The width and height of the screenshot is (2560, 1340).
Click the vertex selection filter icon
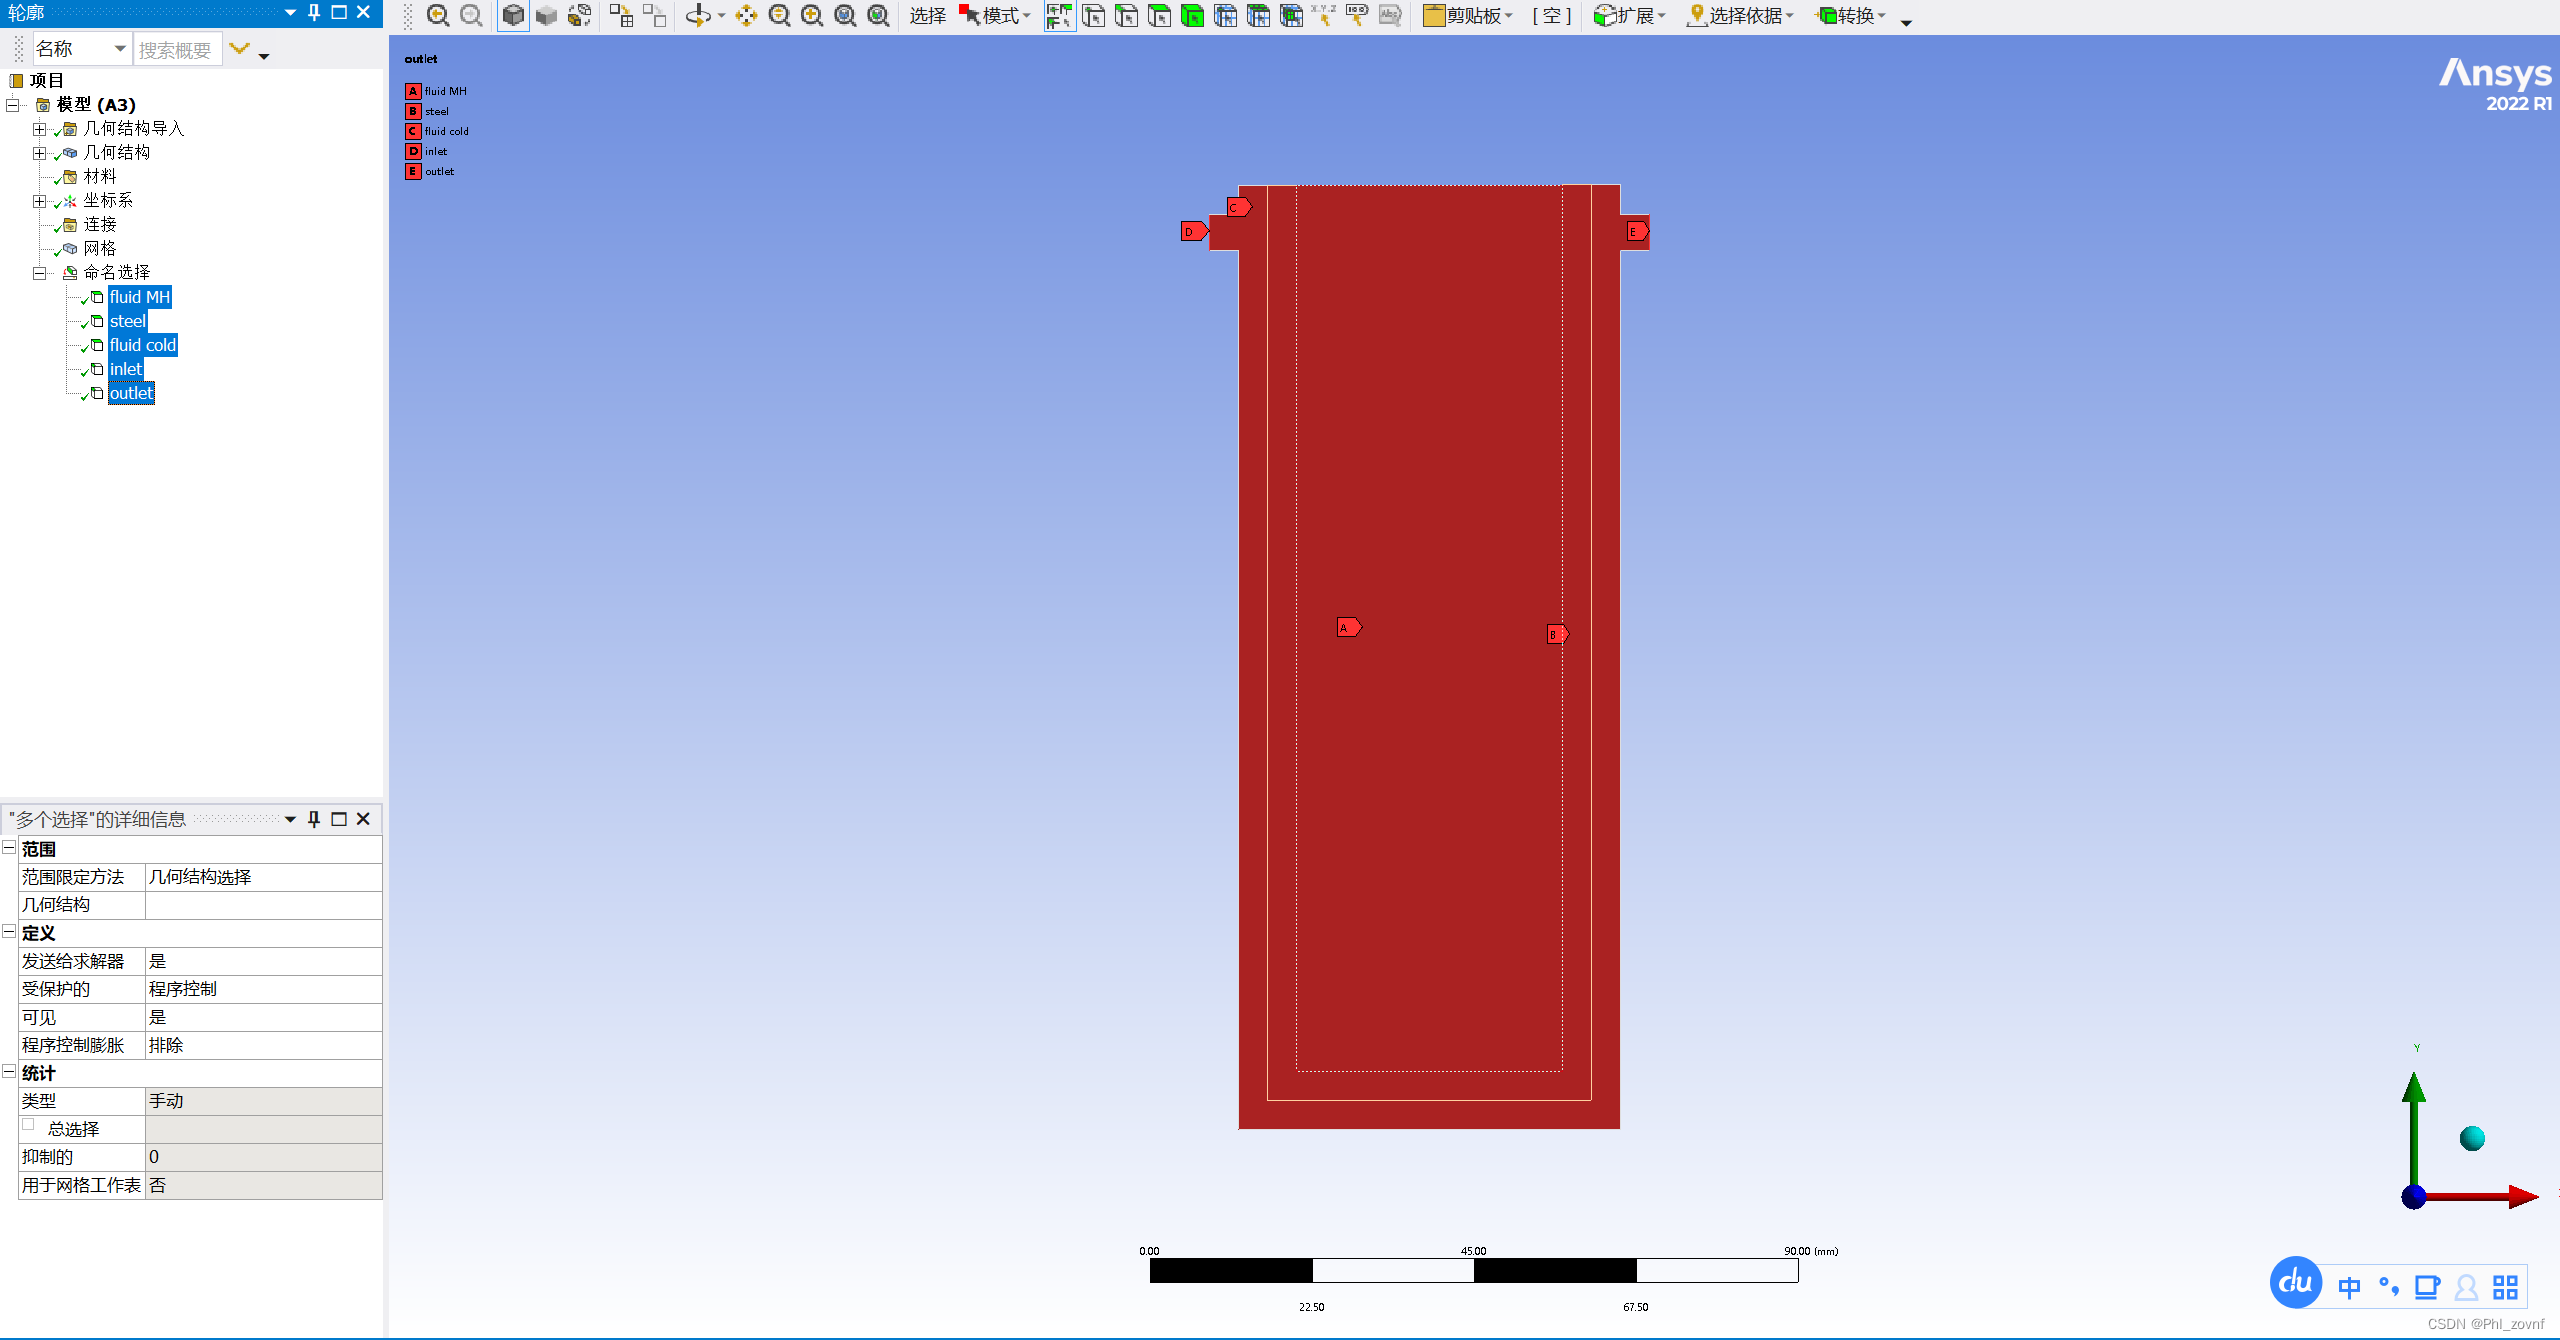pos(1094,15)
